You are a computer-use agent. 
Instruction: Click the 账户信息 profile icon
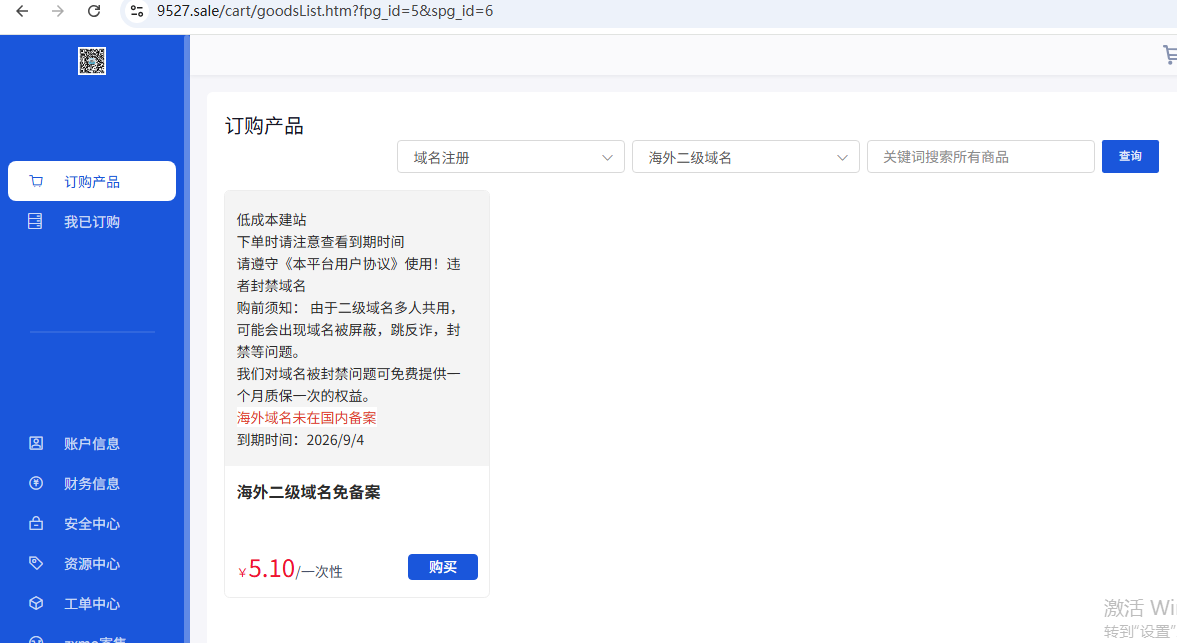tap(36, 443)
